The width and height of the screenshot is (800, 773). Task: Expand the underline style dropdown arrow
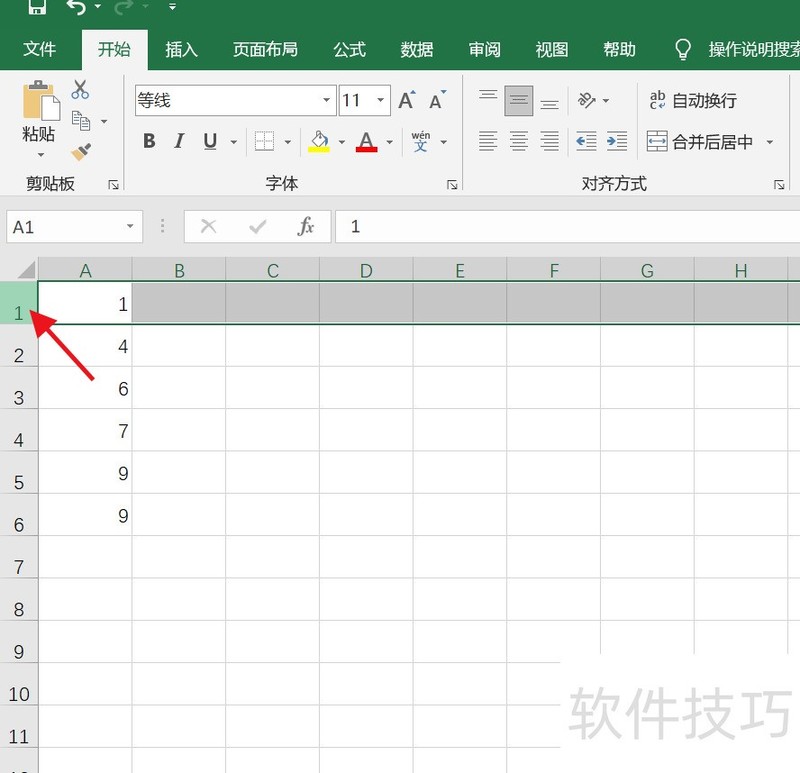click(x=234, y=142)
